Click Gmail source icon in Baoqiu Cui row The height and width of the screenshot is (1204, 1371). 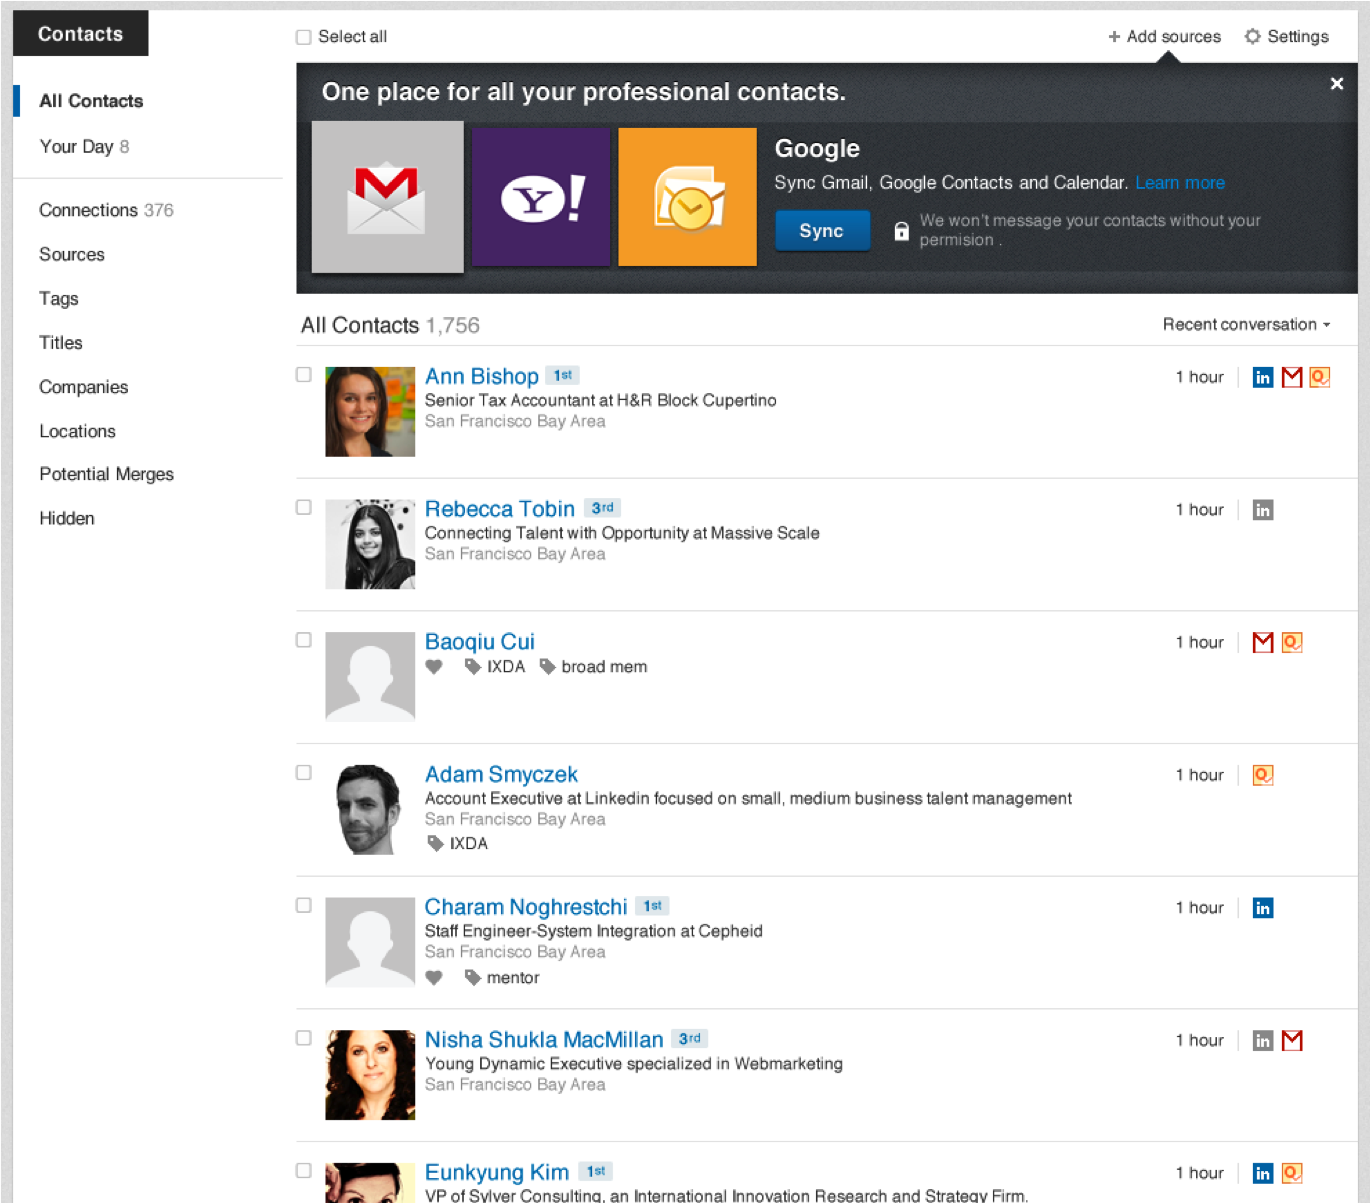1263,642
